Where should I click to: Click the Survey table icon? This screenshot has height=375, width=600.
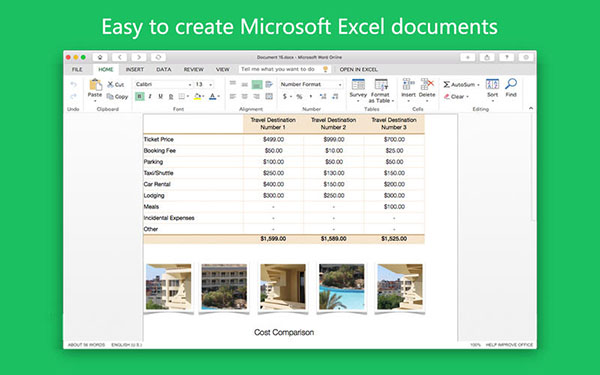358,84
